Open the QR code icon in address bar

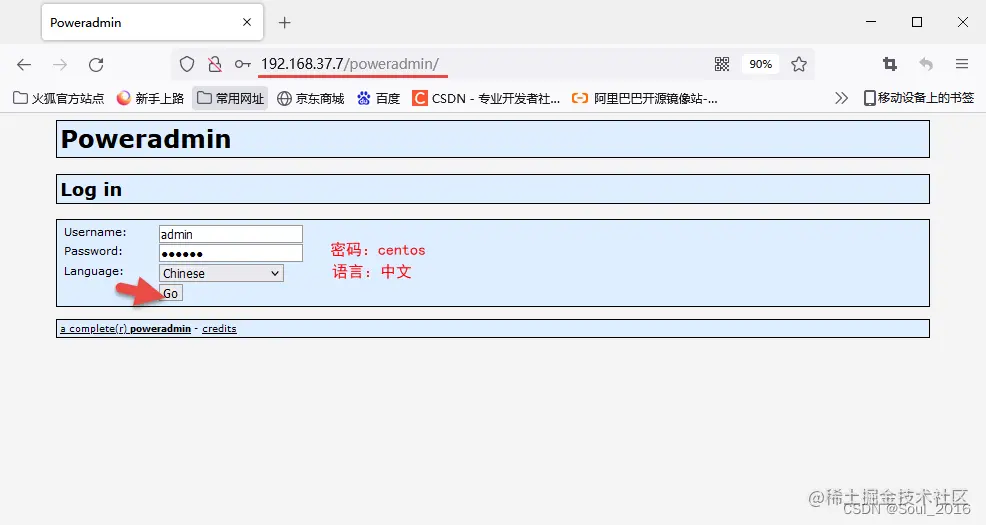tap(722, 64)
